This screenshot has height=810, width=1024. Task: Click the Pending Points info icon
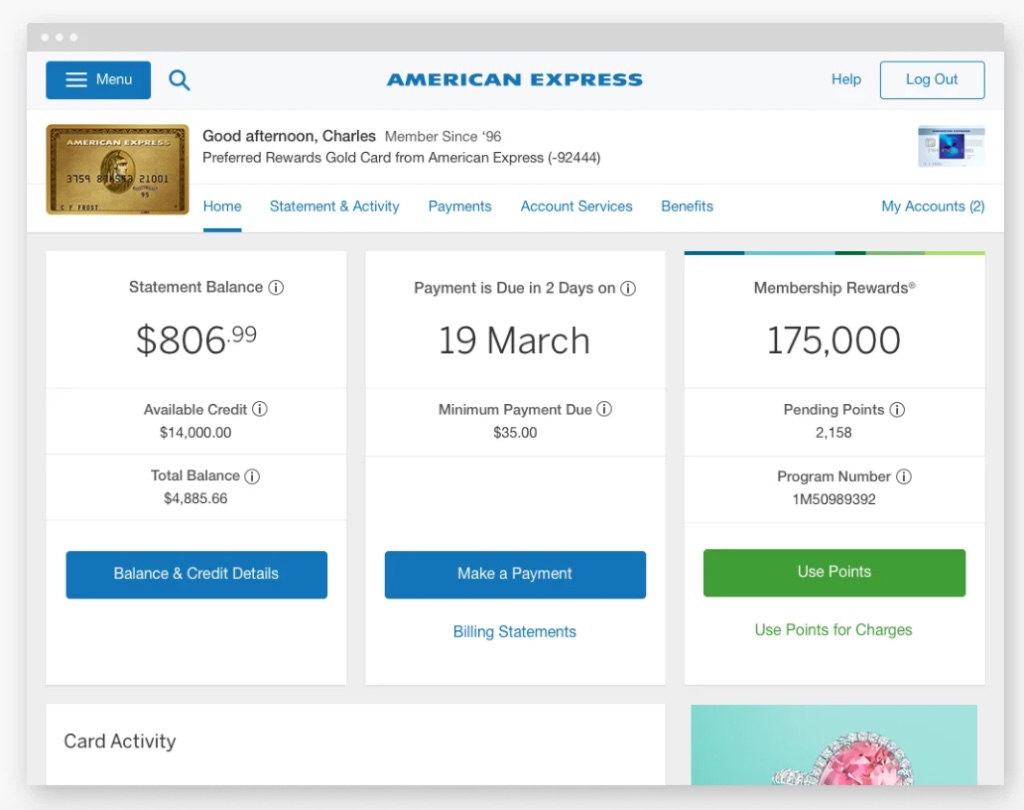[898, 409]
